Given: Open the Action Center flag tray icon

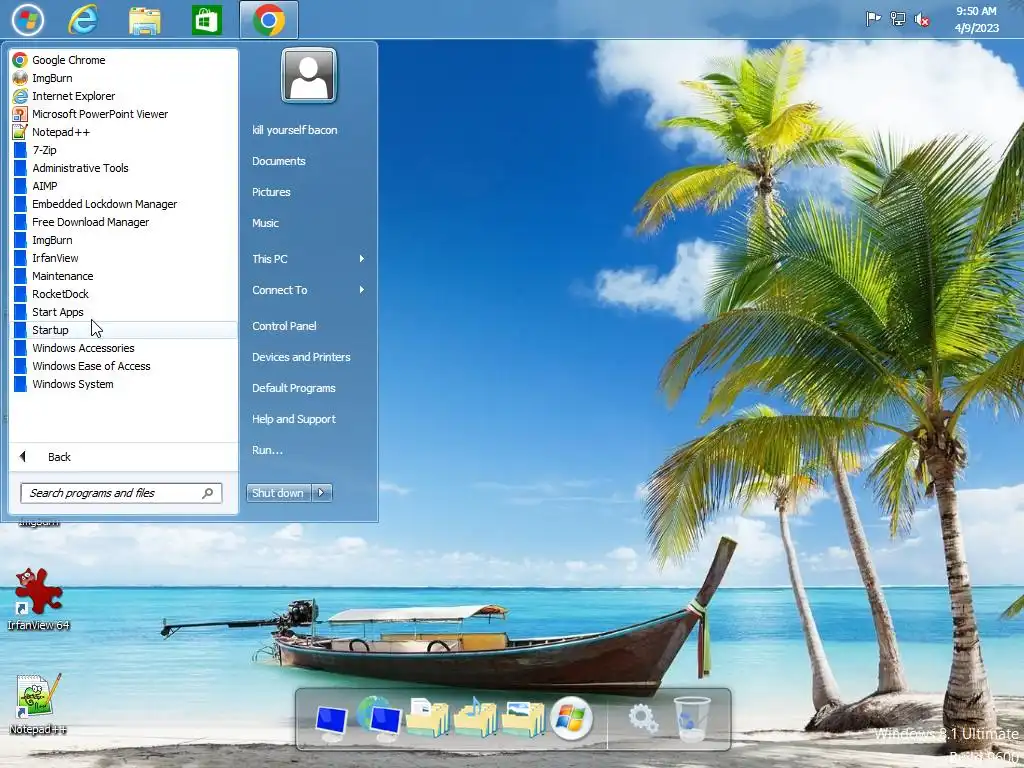Looking at the screenshot, I should tap(873, 19).
